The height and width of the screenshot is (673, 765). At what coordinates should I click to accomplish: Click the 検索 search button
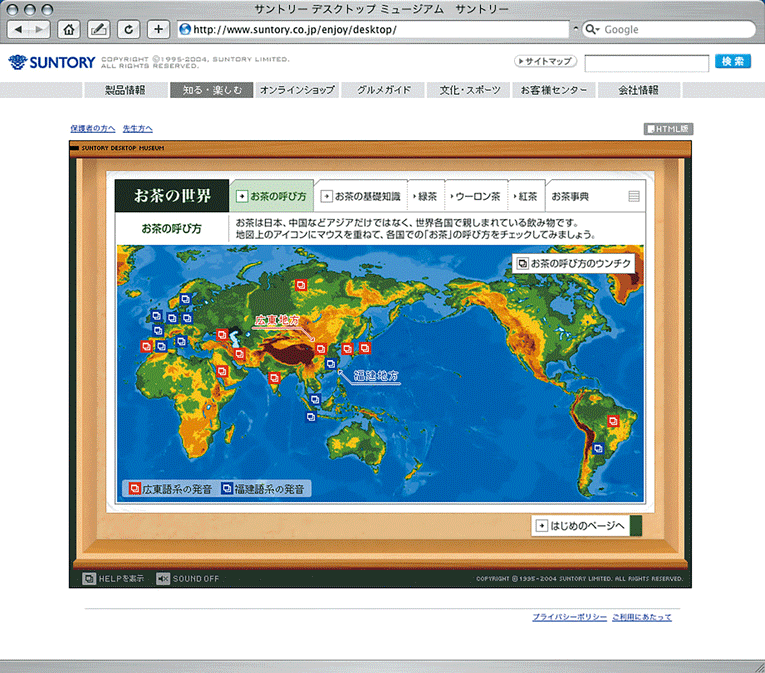pos(732,62)
